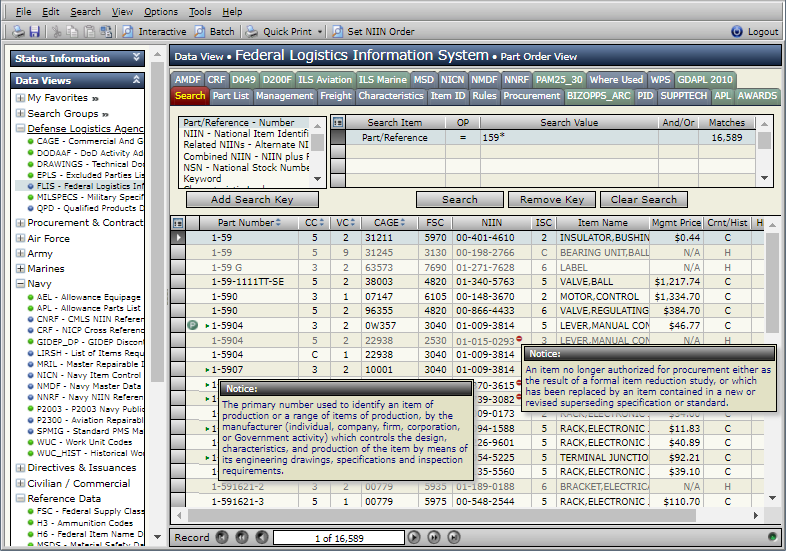This screenshot has width=786, height=551.
Task: Click green status indicator icon
Action: 772,537
